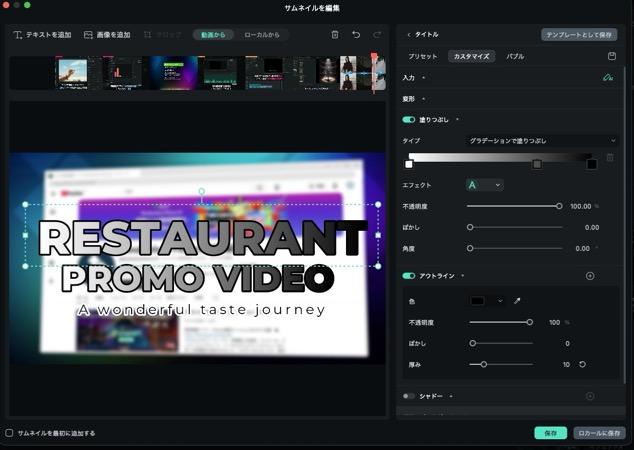634x450 pixels.
Task: Click the crop tool icon in toolbar
Action: coord(148,35)
